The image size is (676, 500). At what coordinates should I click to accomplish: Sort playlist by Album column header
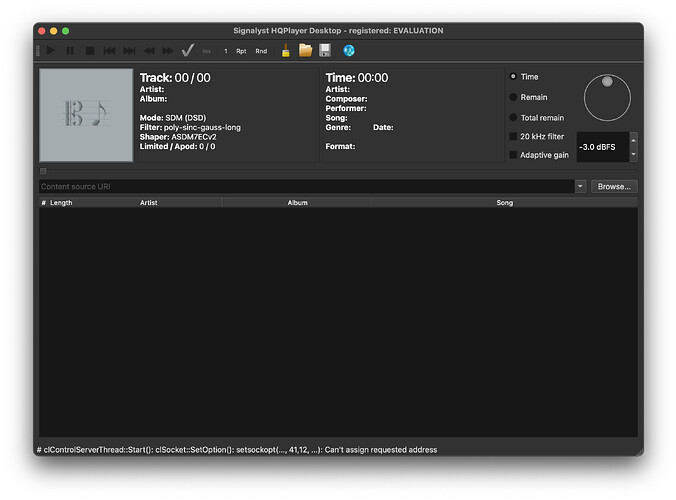tap(297, 203)
